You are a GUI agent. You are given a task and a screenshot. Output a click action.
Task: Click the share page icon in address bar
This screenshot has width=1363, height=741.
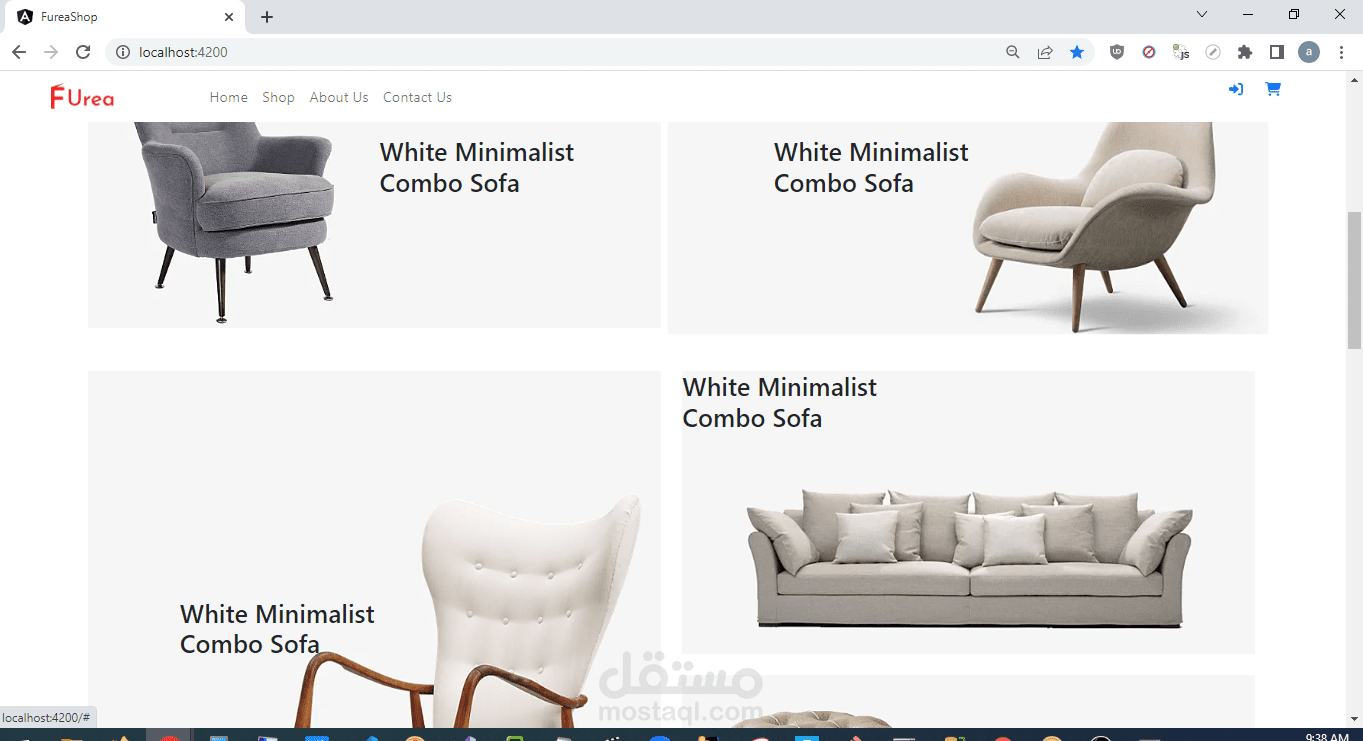(1045, 52)
